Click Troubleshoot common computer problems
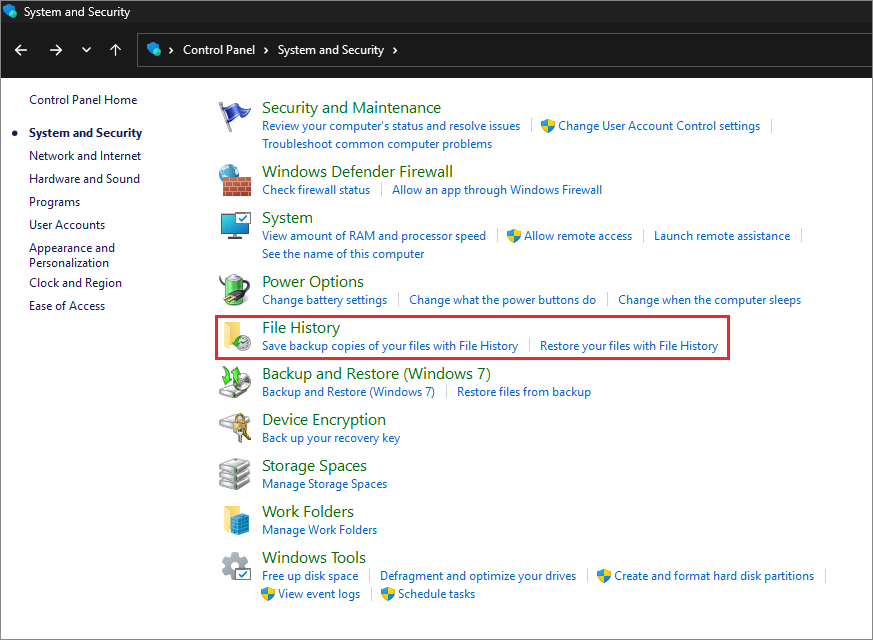Screen dimensions: 873x640 (377, 144)
